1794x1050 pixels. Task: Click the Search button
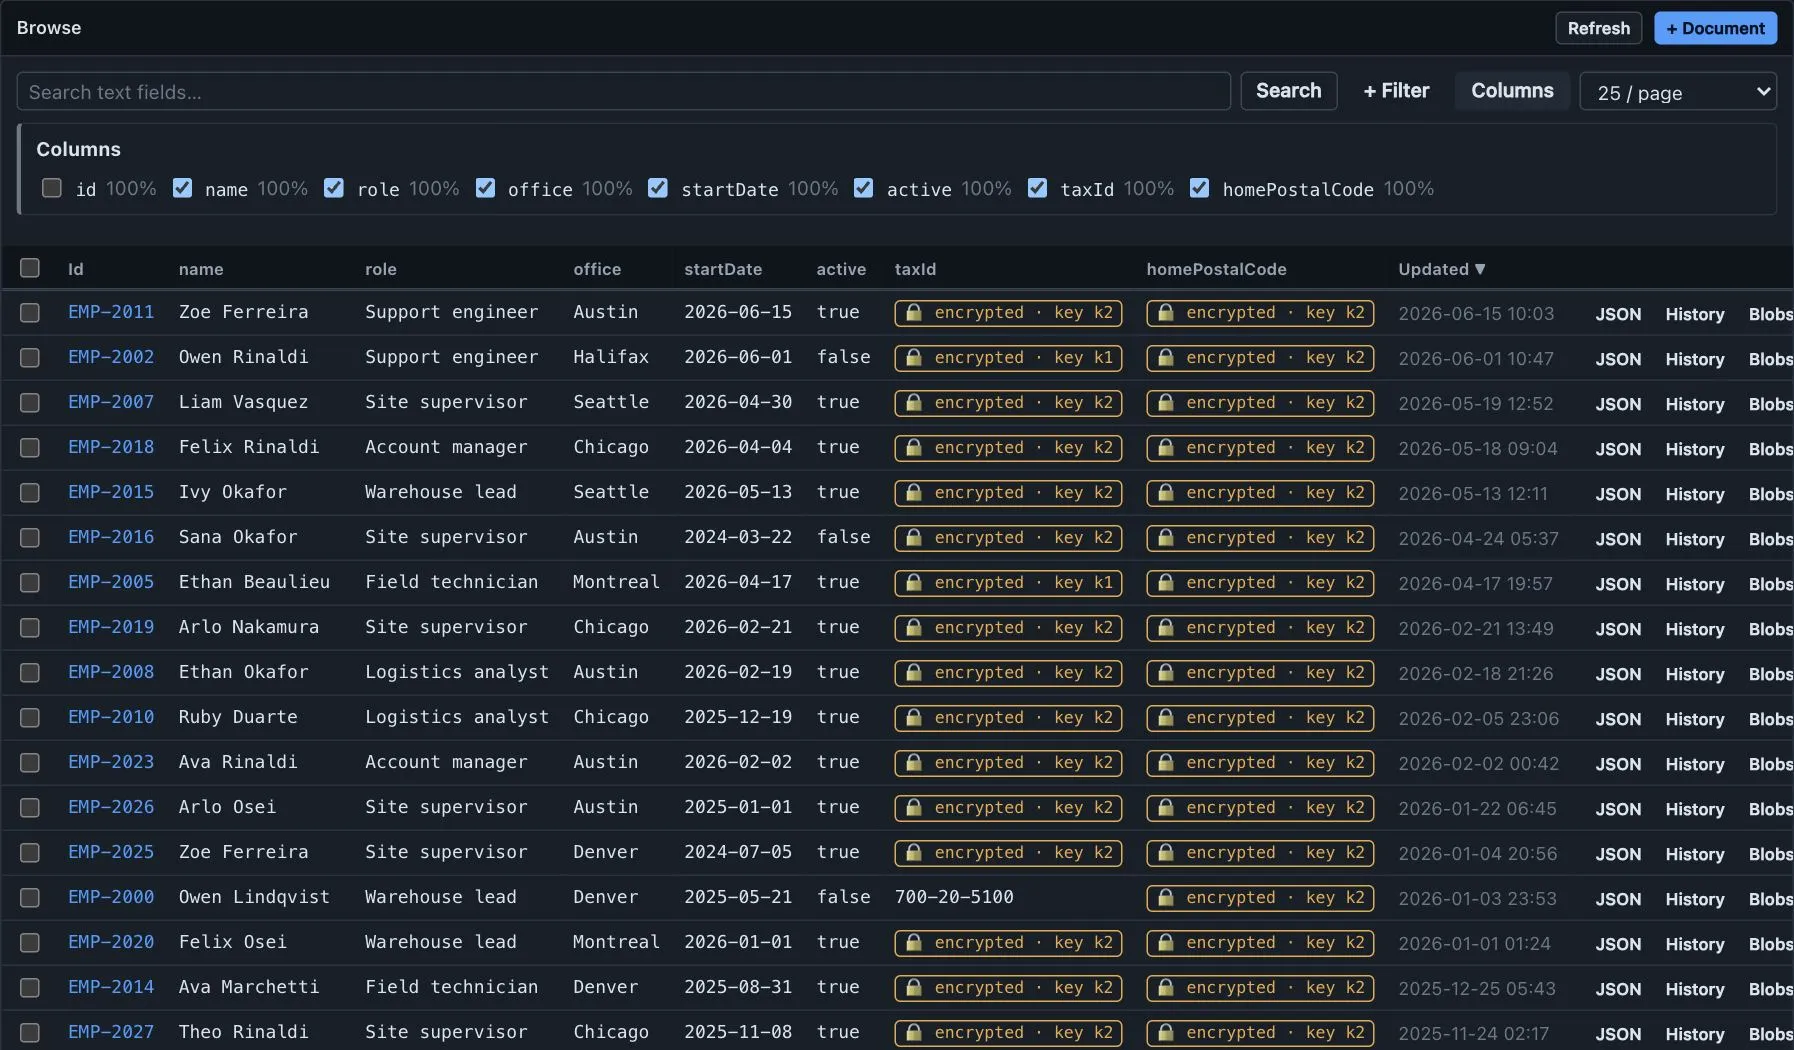[1288, 91]
